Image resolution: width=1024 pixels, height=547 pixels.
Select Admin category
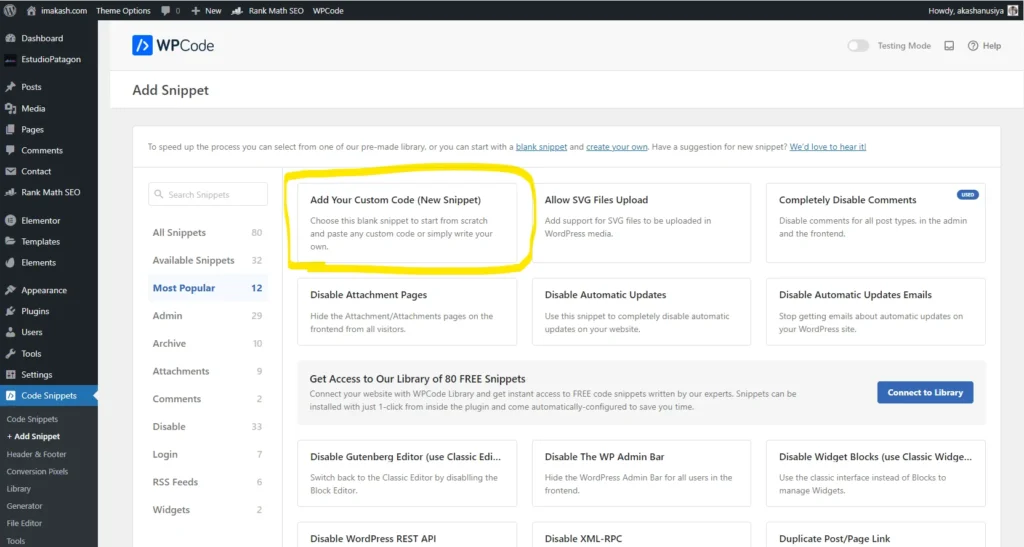coord(207,315)
